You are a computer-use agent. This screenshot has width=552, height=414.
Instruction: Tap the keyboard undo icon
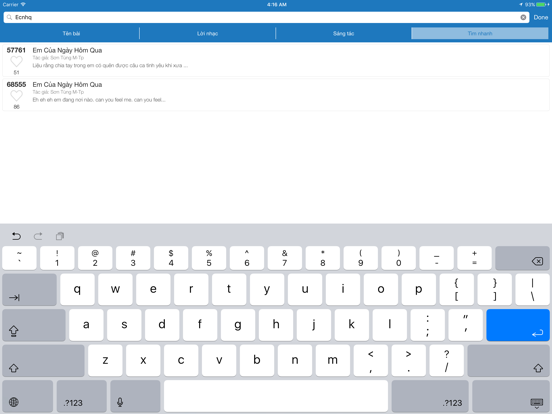[x=16, y=236]
